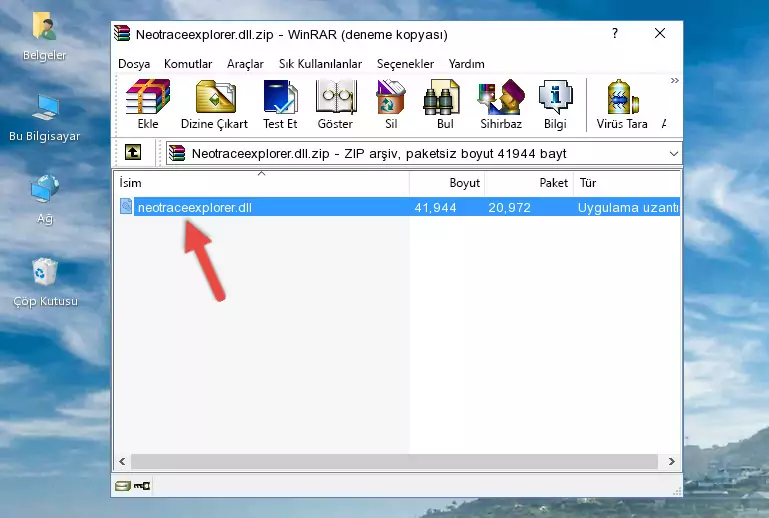
Task: Sort by Tür column header
Action: pyautogui.click(x=627, y=183)
